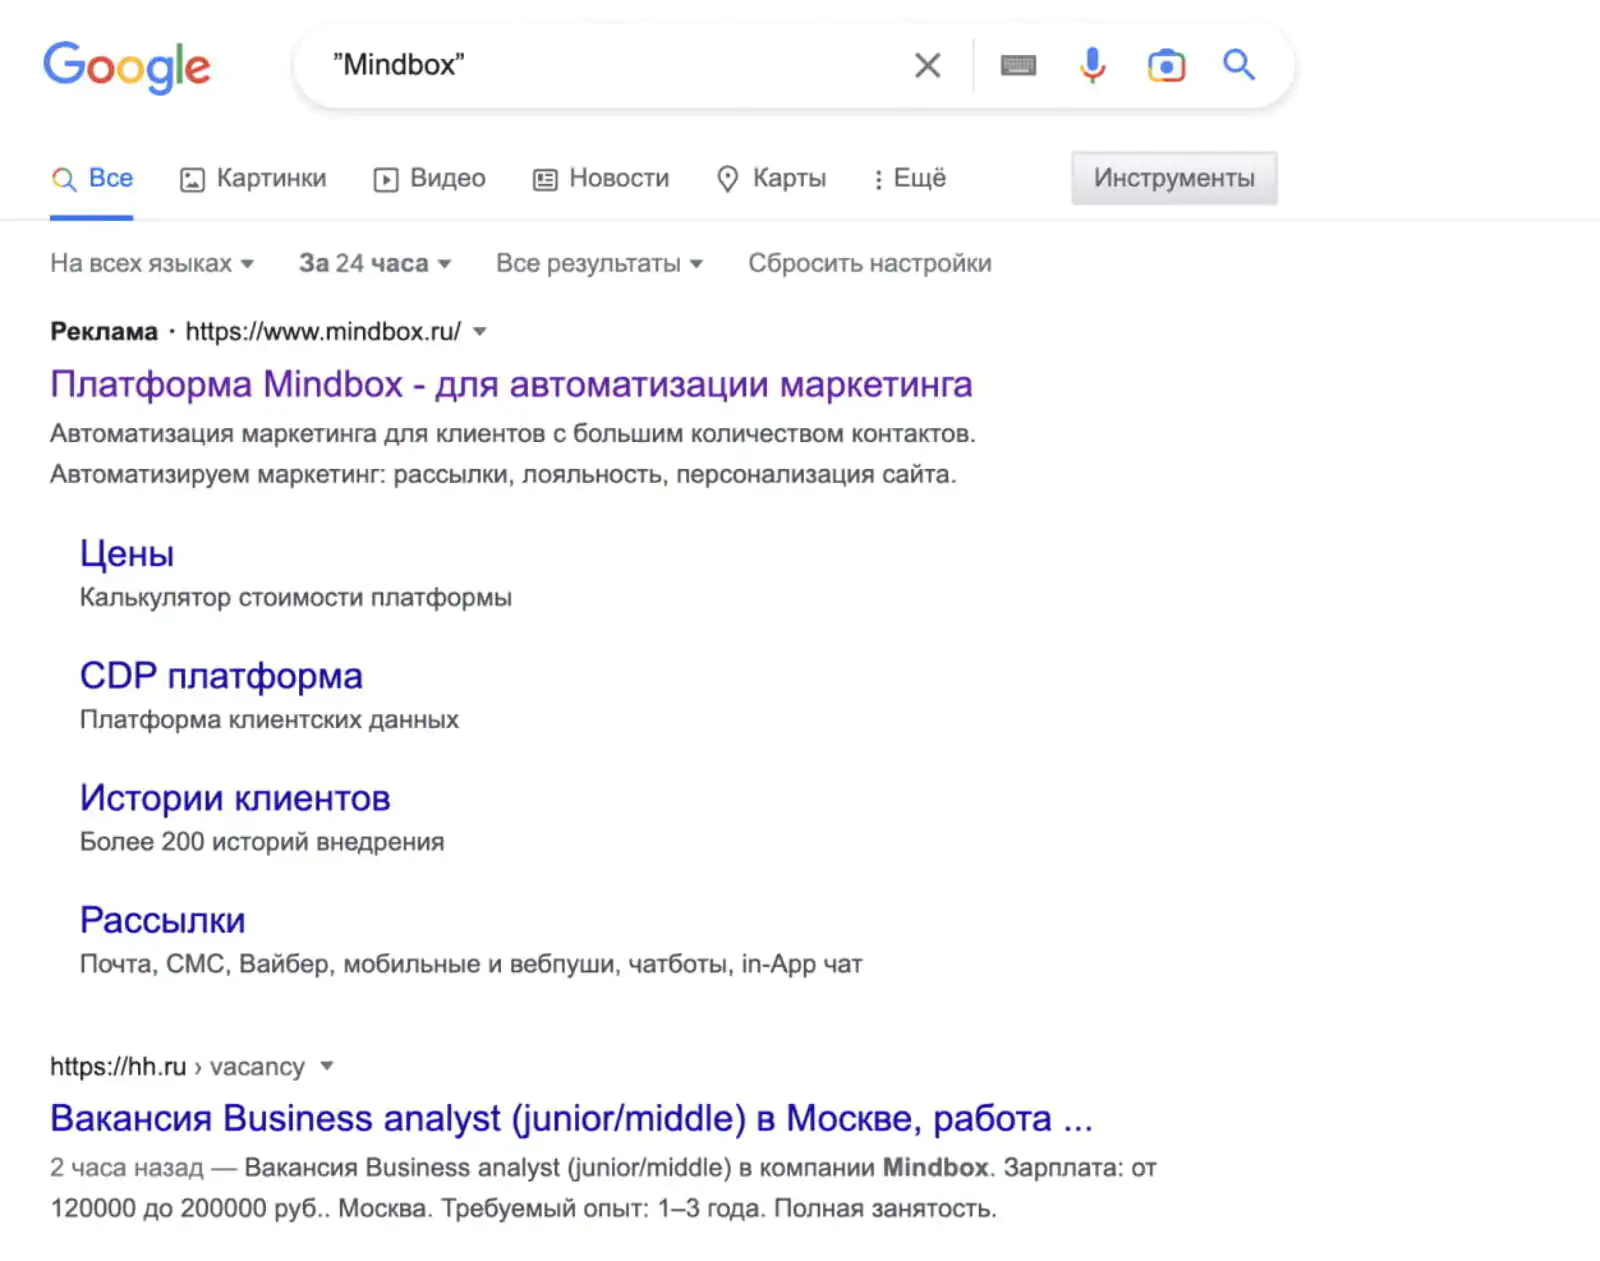Open the on-screen keyboard icon
The height and width of the screenshot is (1261, 1600).
pyautogui.click(x=1018, y=66)
